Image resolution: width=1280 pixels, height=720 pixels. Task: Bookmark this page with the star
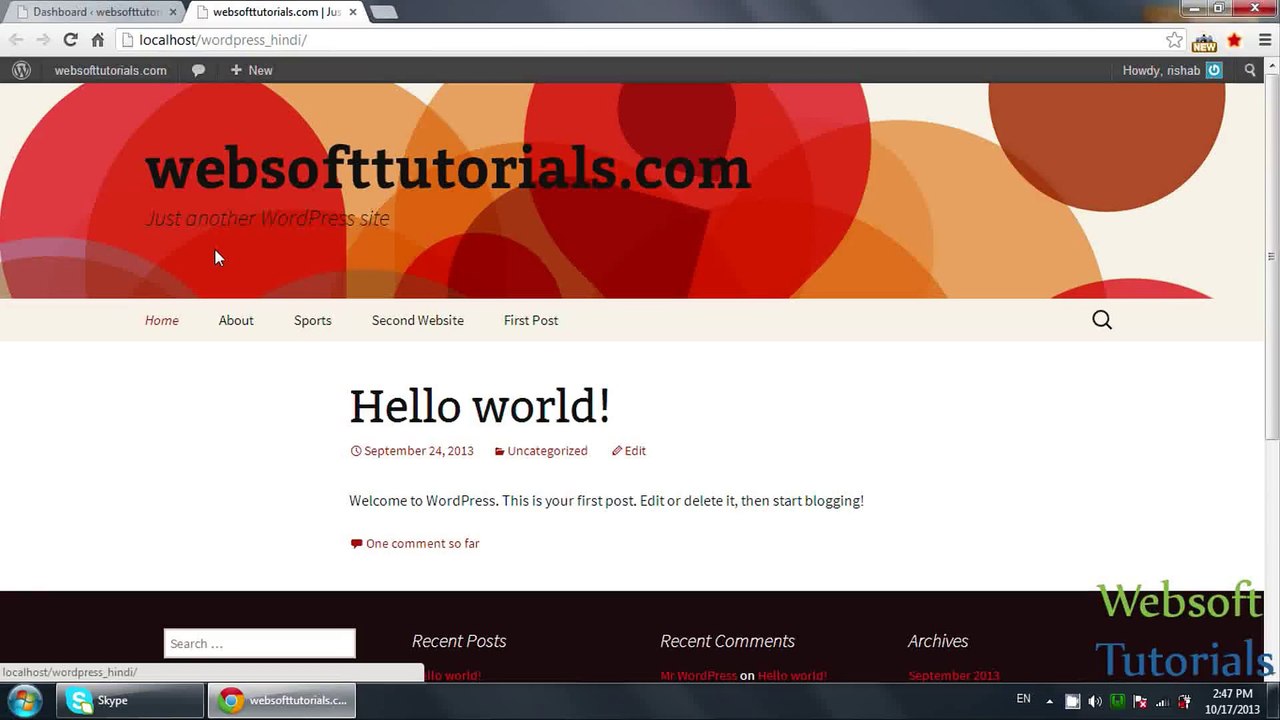(1174, 40)
